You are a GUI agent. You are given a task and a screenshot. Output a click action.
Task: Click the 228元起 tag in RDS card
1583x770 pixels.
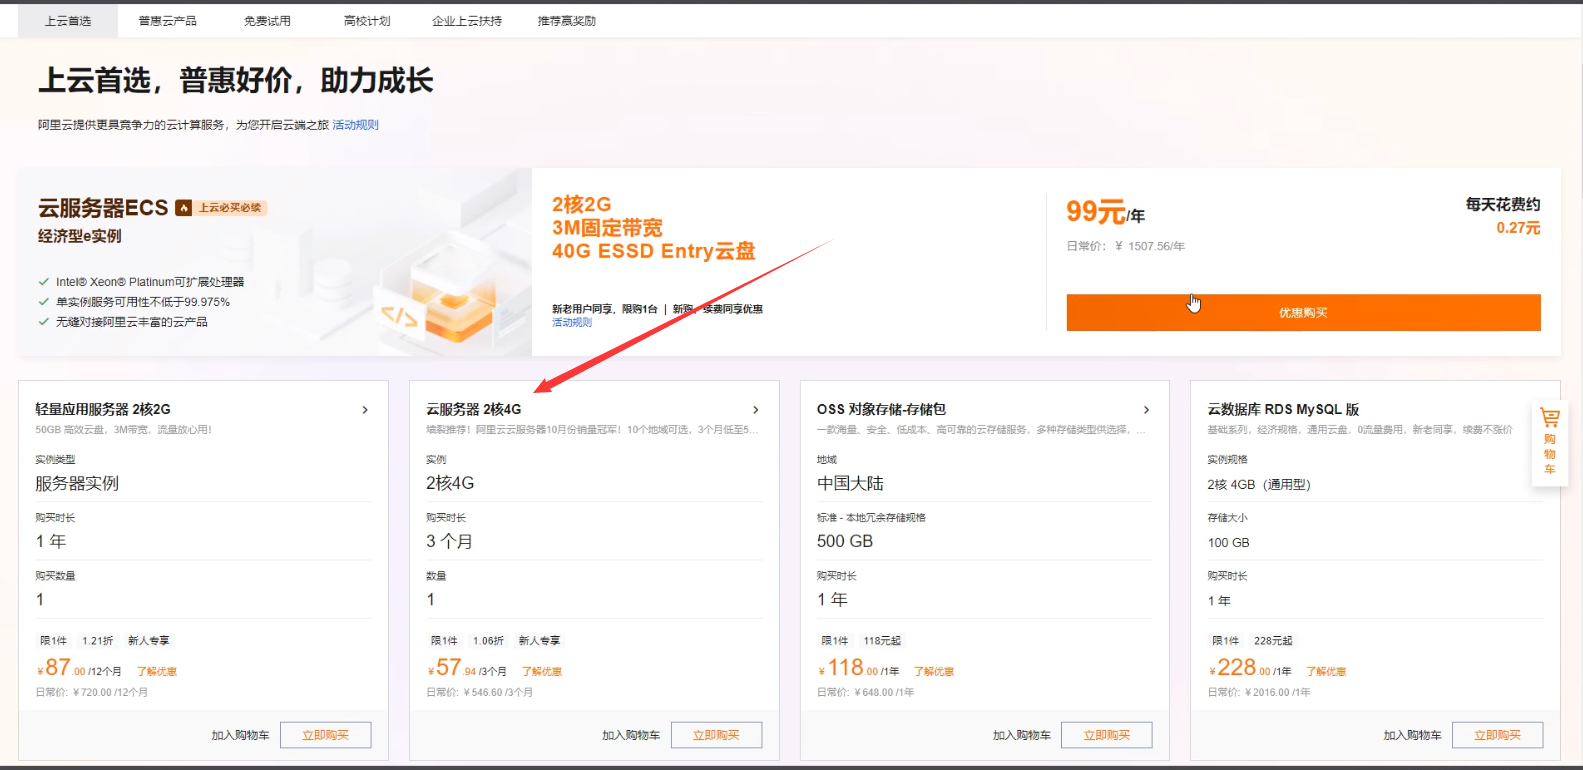(1273, 641)
